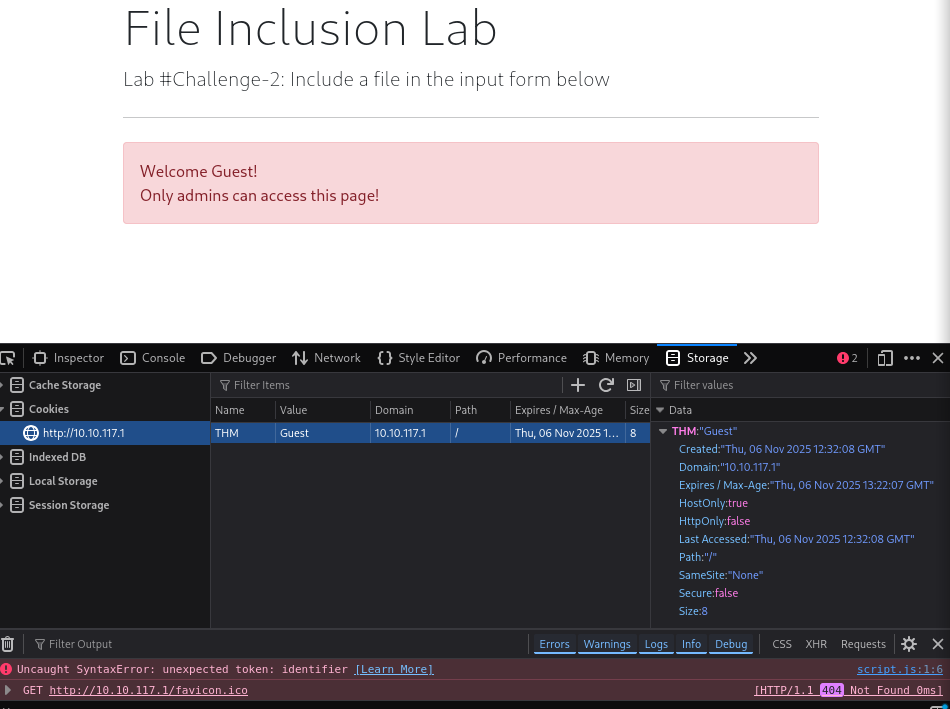Open the Inspector tab
Screen dimensions: 950x709
pyautogui.click(x=68, y=358)
